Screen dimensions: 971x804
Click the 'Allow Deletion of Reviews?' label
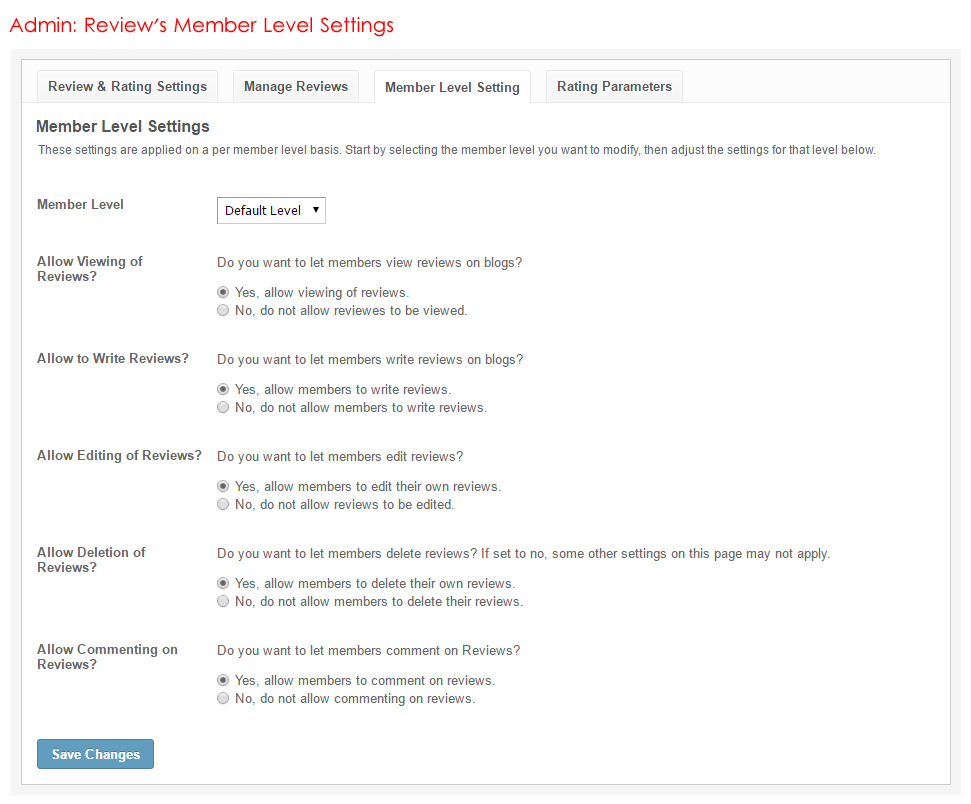click(x=91, y=560)
